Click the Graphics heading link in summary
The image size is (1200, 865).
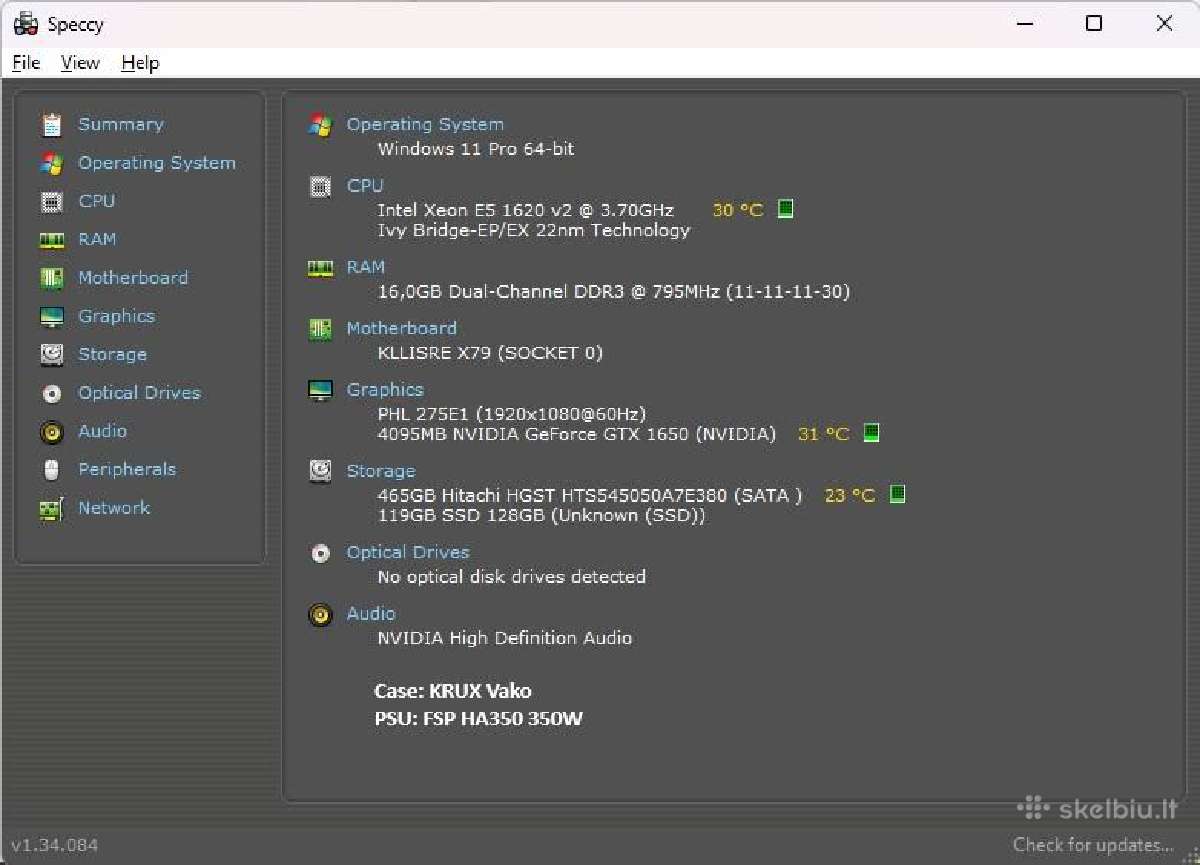[385, 390]
